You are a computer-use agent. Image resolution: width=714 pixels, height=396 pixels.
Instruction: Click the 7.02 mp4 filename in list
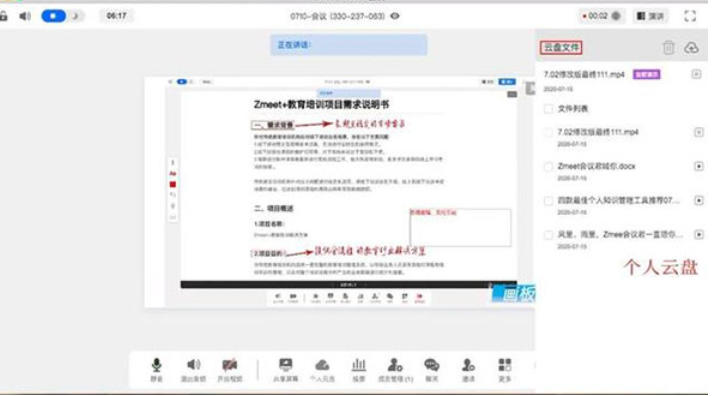point(598,132)
